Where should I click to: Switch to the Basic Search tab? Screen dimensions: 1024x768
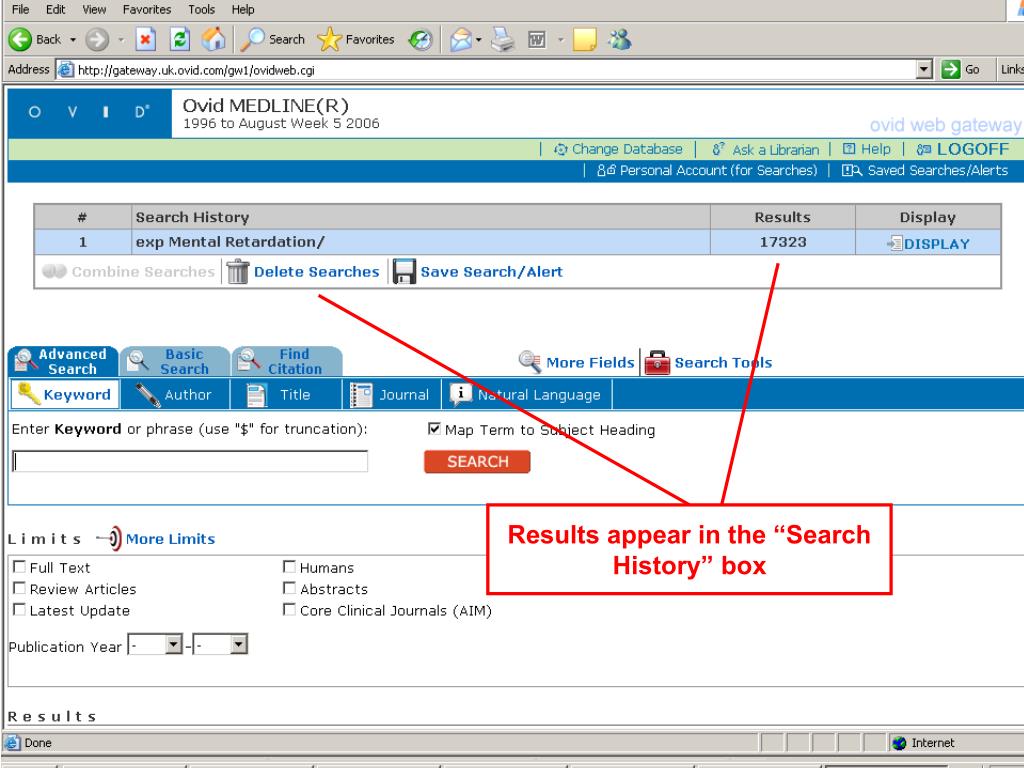pos(175,361)
